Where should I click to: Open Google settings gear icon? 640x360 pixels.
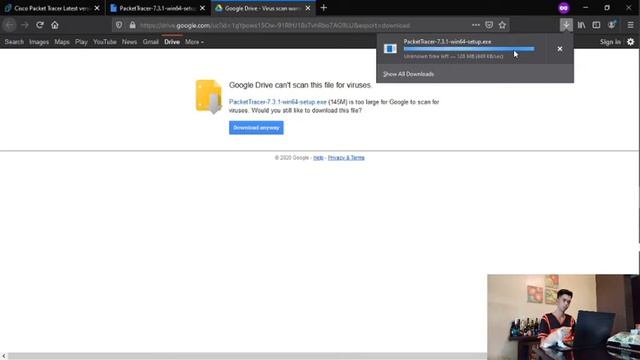tap(631, 42)
